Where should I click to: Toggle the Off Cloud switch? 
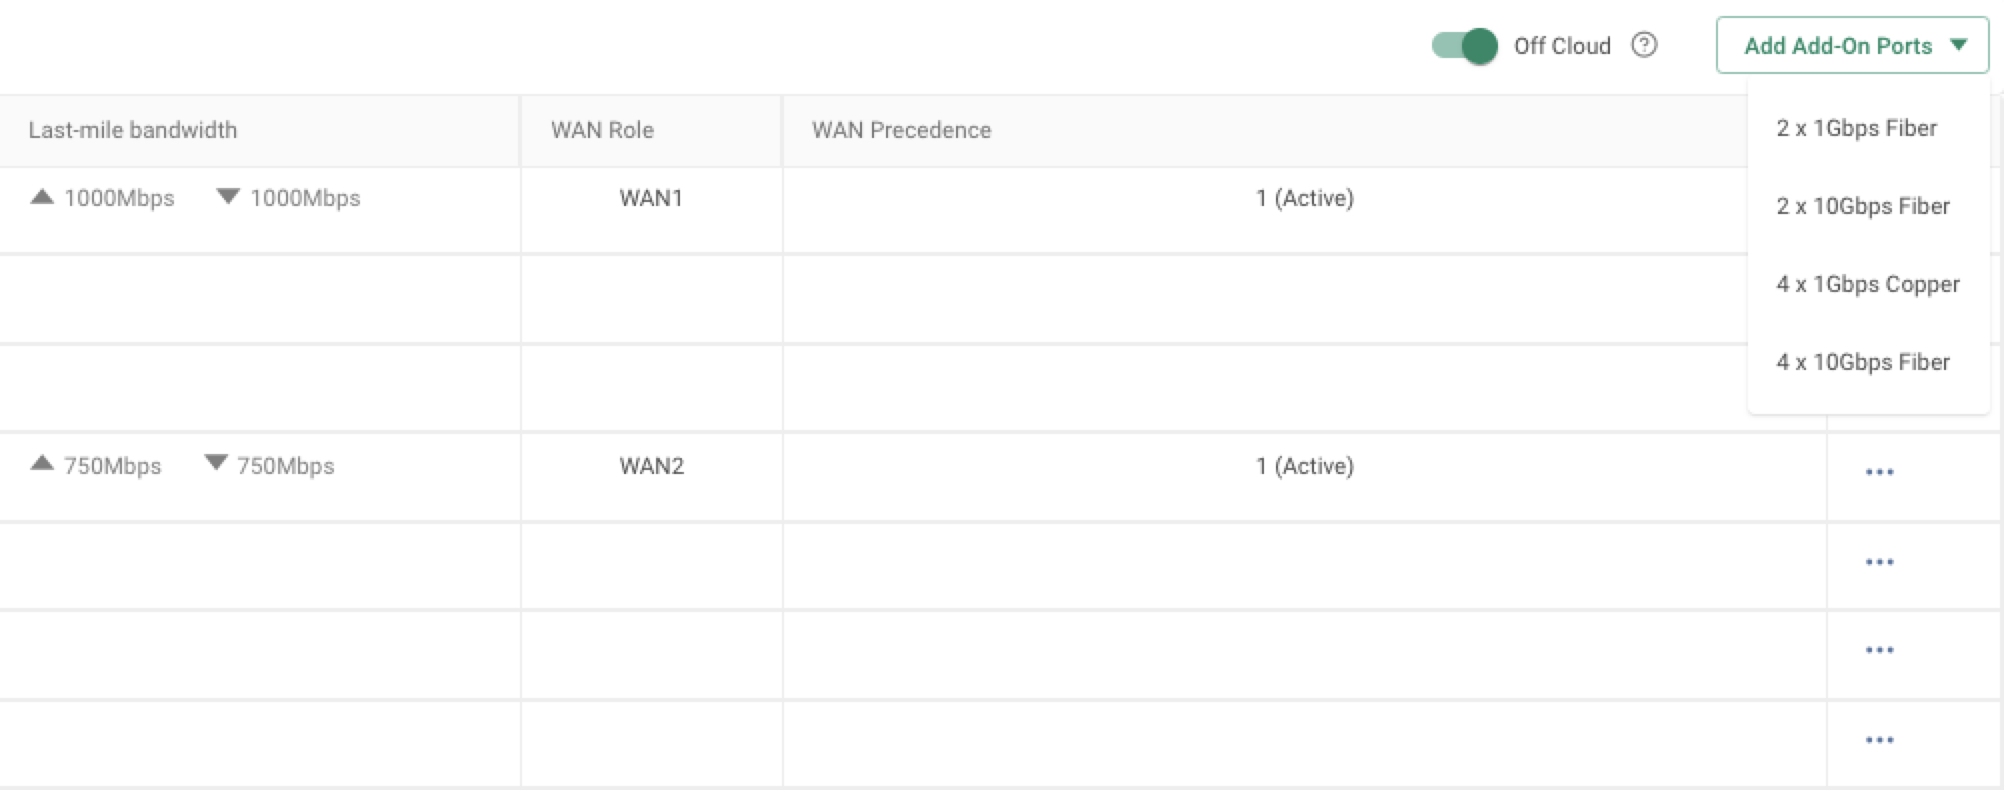1464,46
